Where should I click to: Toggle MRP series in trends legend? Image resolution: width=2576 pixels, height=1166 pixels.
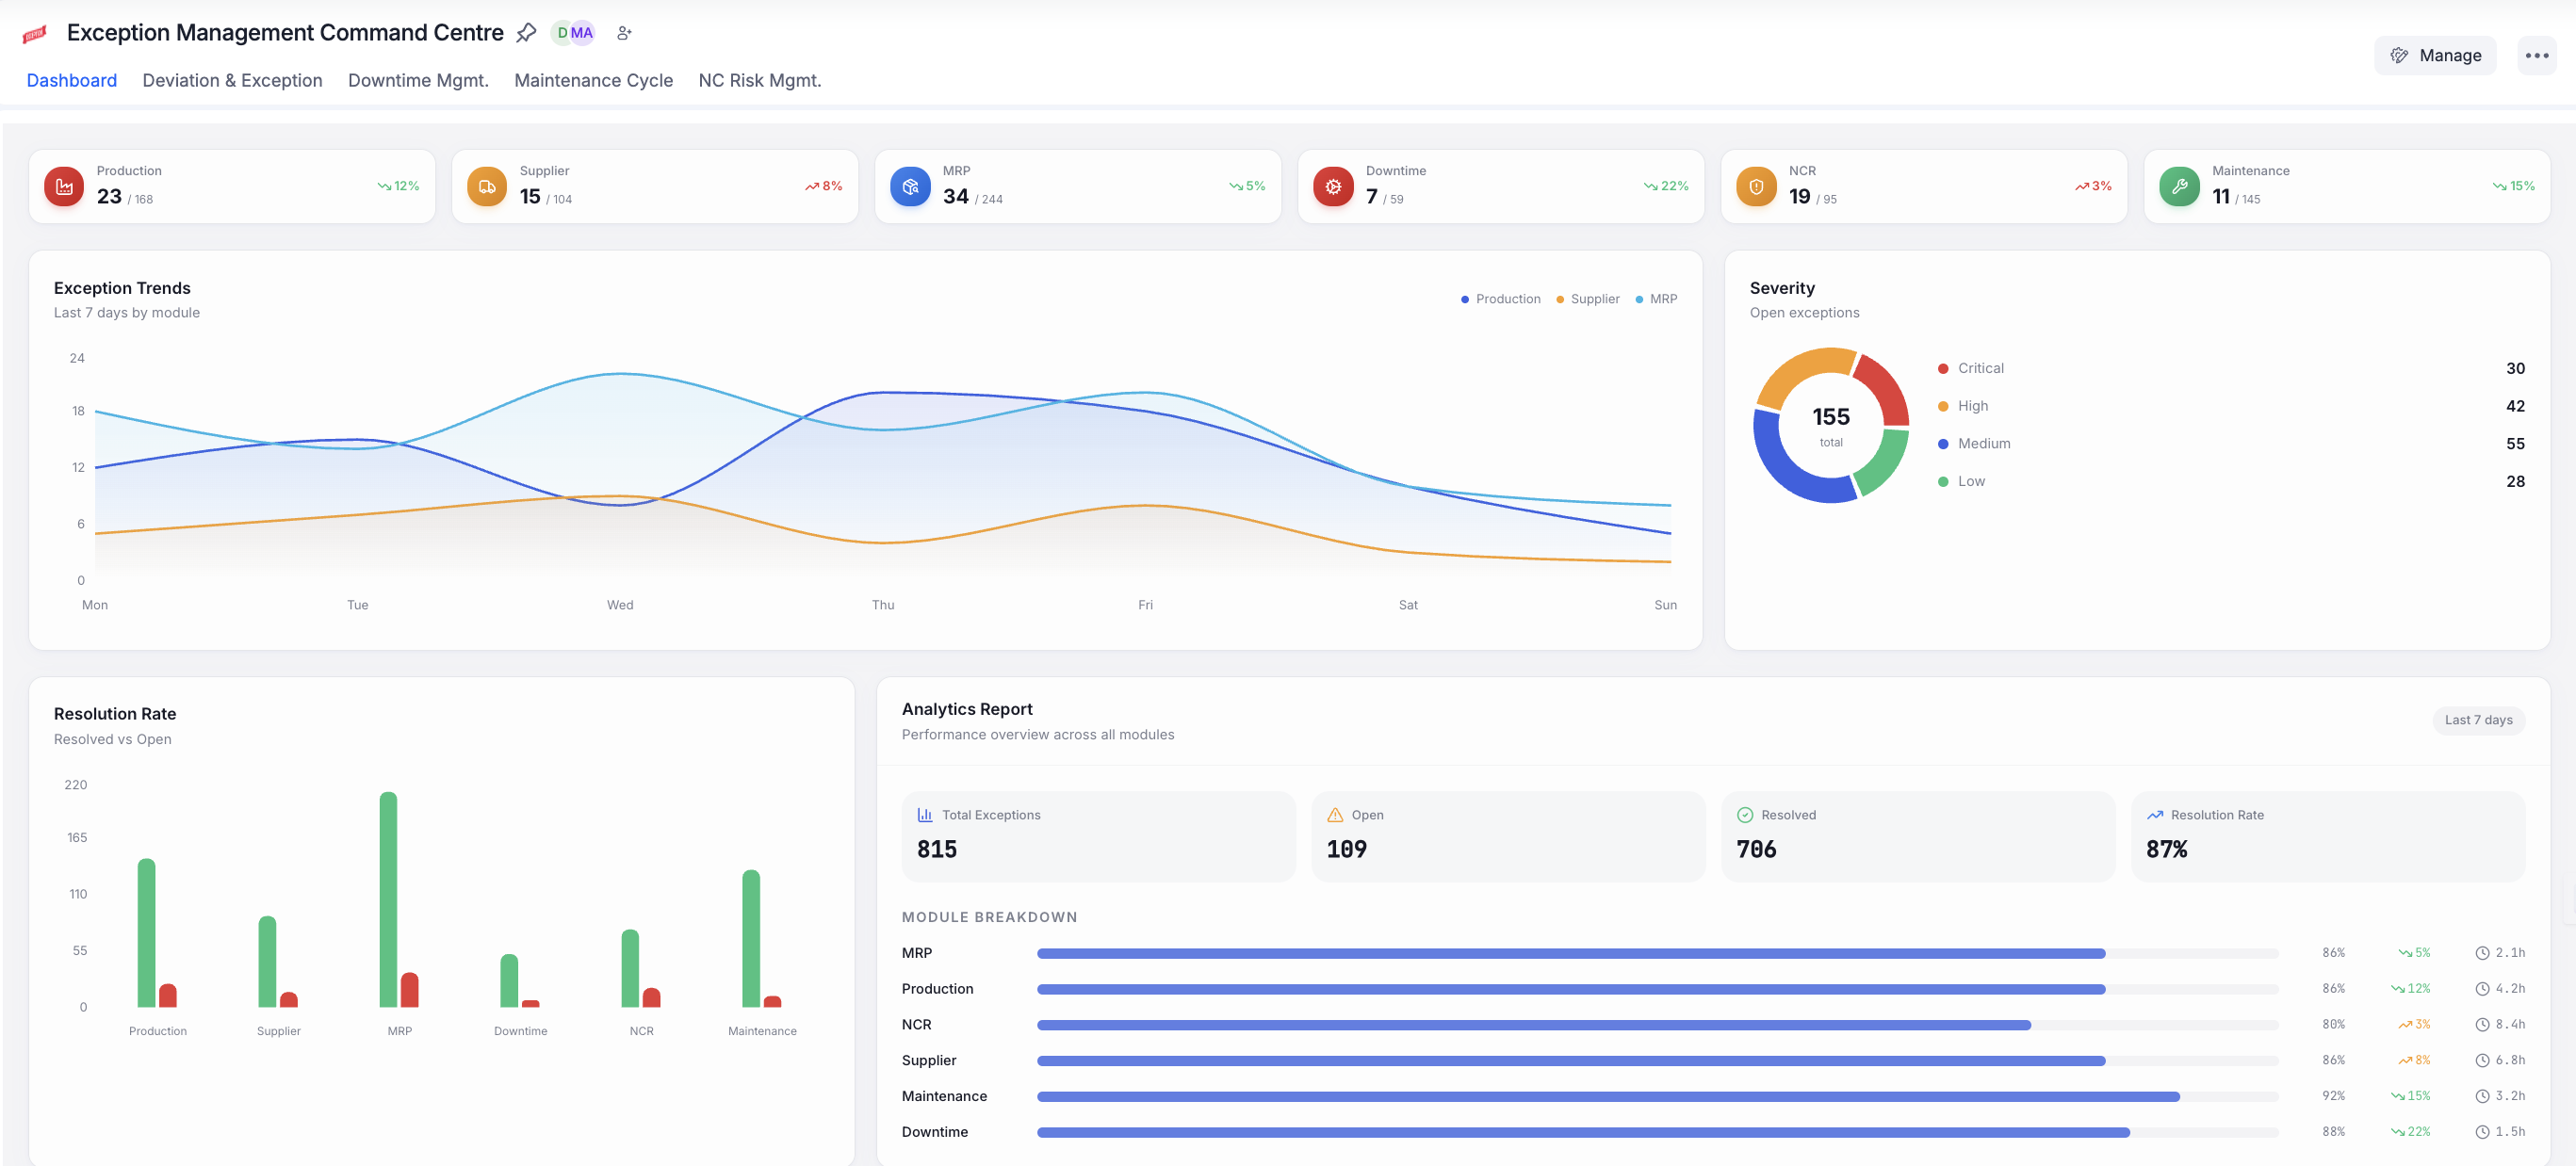(x=1656, y=299)
